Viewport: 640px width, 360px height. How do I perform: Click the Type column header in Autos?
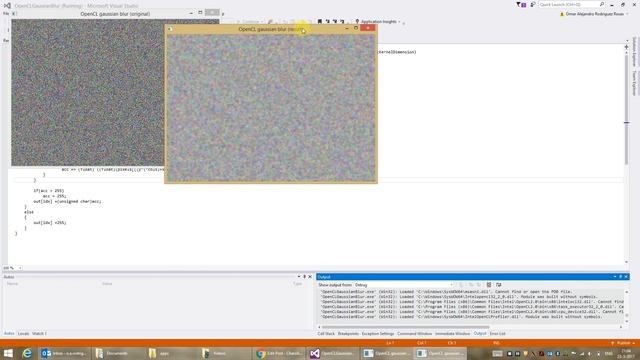[297, 284]
